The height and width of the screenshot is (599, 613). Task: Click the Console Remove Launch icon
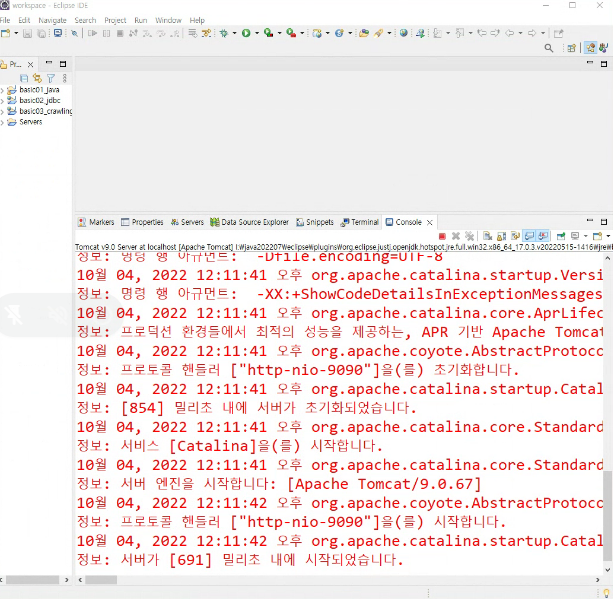pyautogui.click(x=456, y=236)
